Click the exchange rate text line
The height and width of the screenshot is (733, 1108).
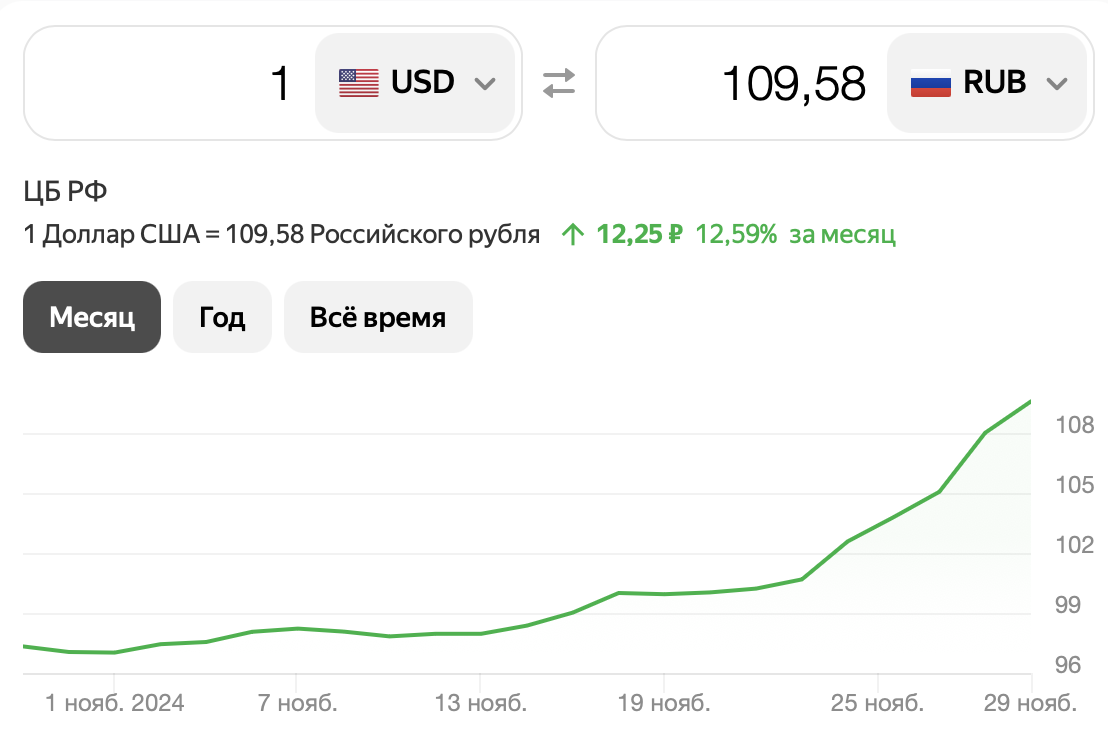point(282,235)
